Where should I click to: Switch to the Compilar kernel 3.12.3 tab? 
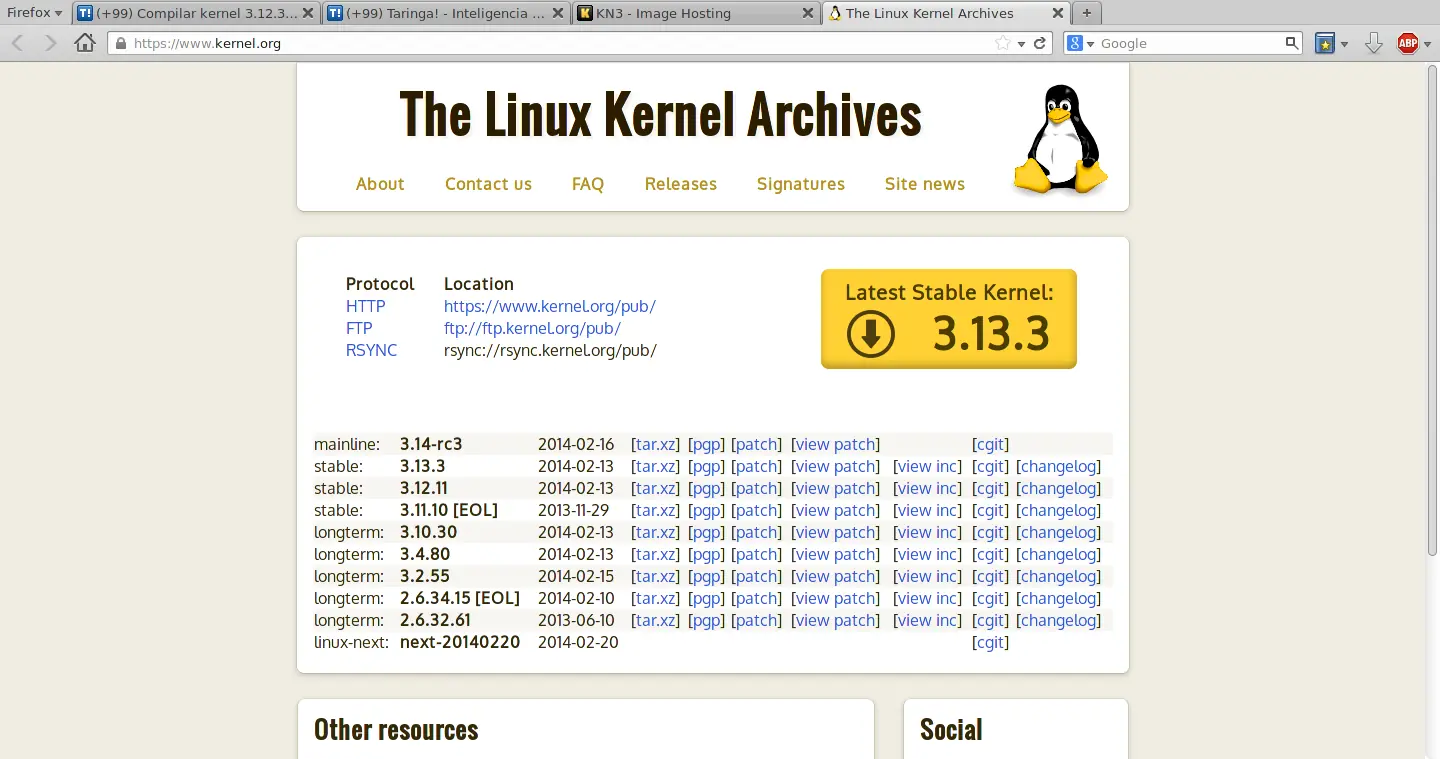click(x=196, y=14)
